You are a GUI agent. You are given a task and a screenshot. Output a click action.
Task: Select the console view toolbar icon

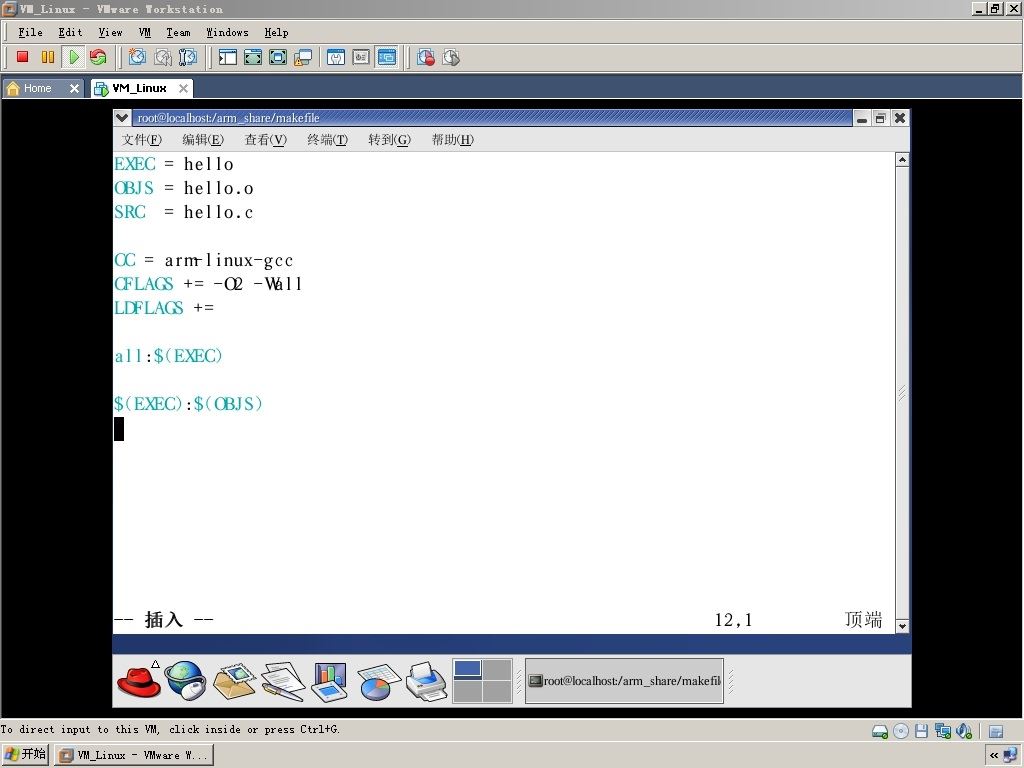(387, 57)
